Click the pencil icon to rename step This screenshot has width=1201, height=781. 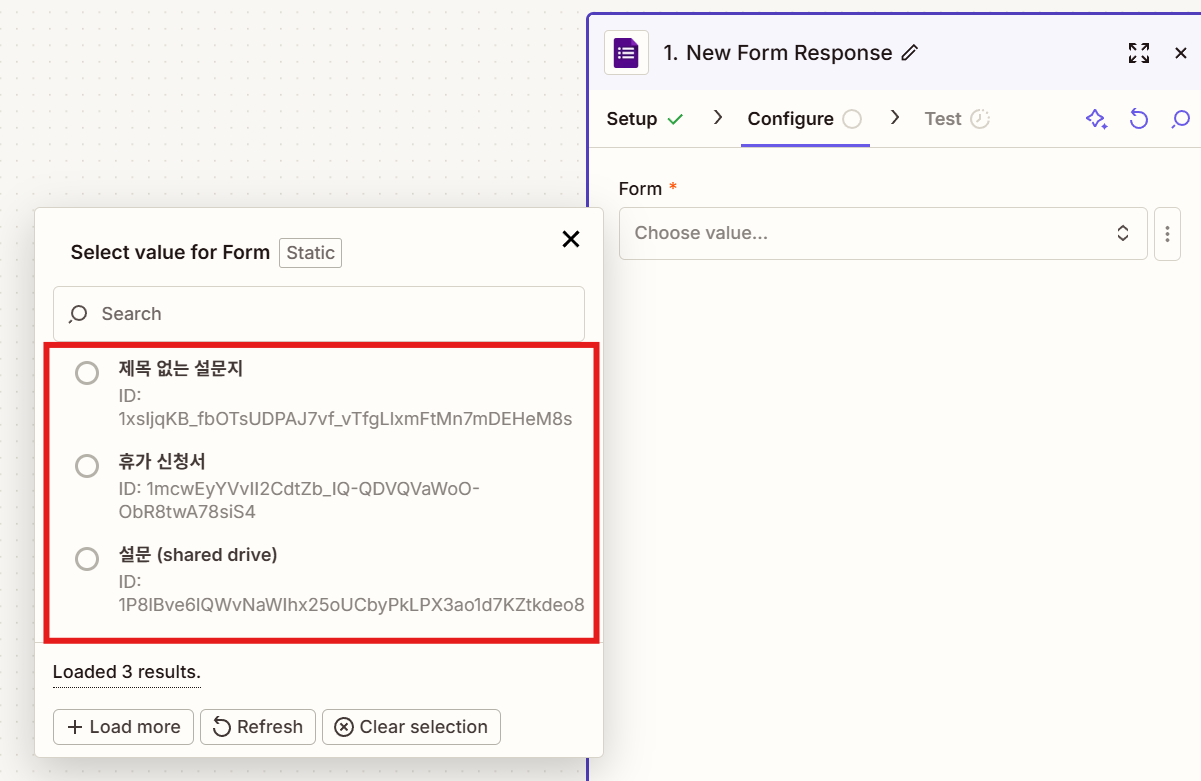909,53
